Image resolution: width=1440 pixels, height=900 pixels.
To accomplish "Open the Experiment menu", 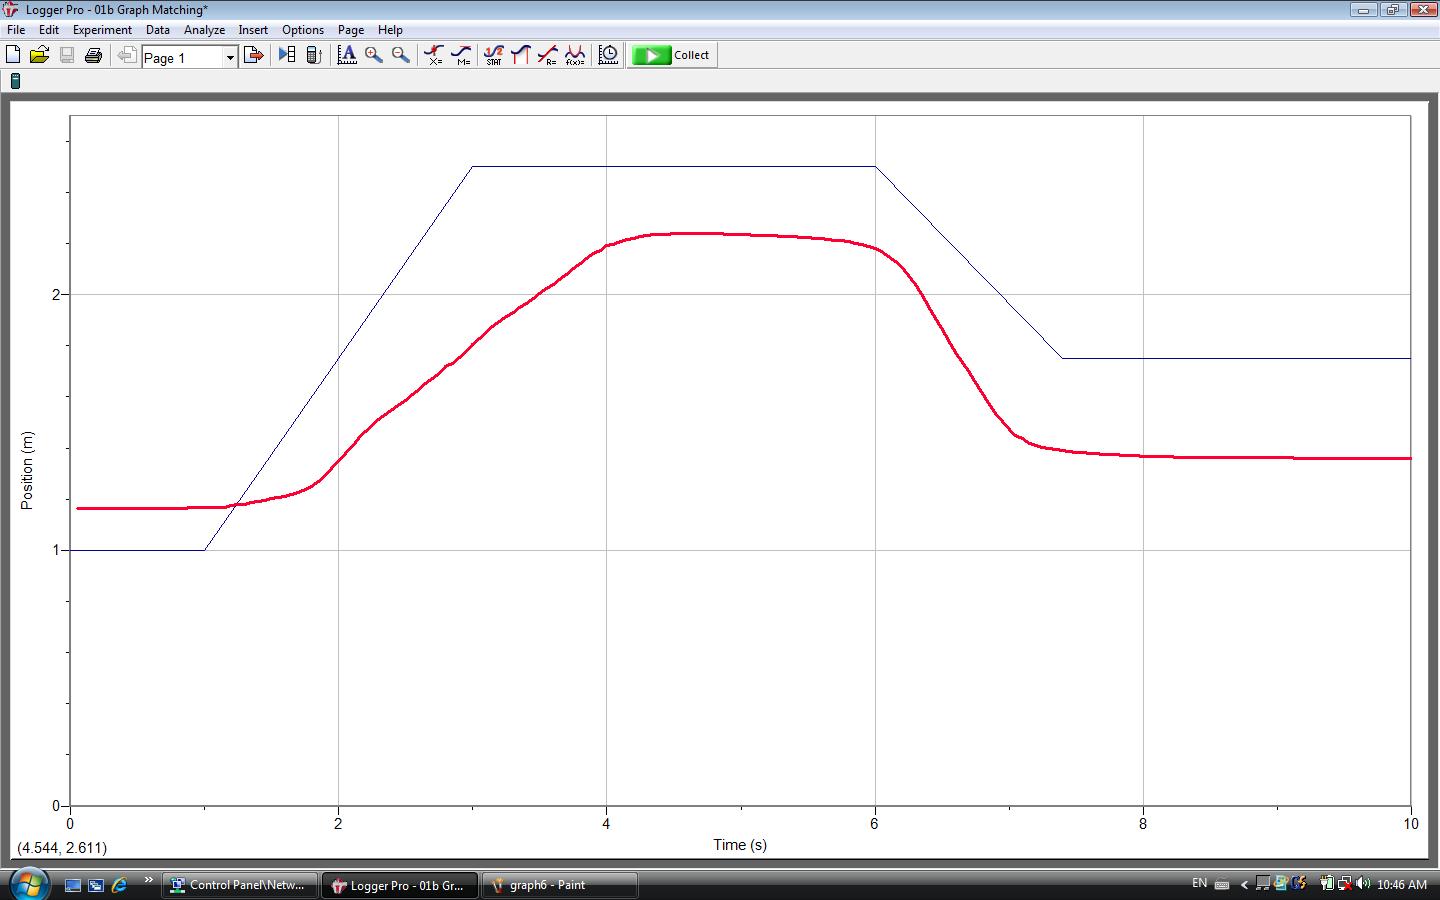I will point(102,29).
